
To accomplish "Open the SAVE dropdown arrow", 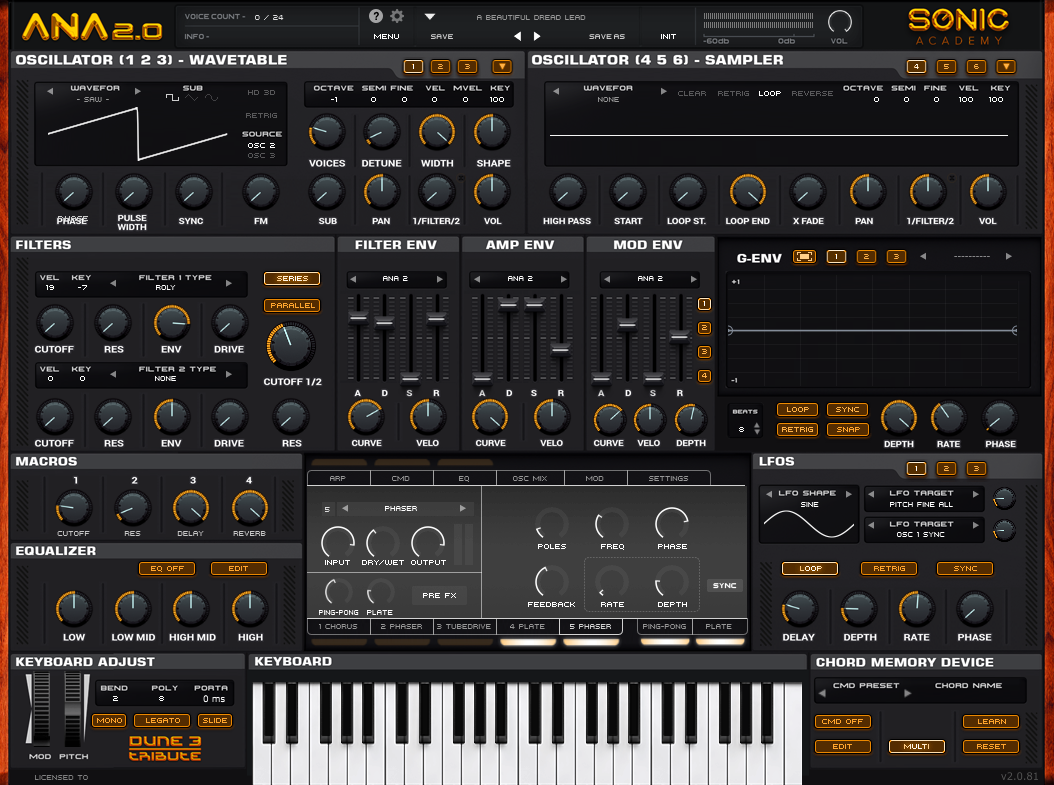I will click(430, 16).
